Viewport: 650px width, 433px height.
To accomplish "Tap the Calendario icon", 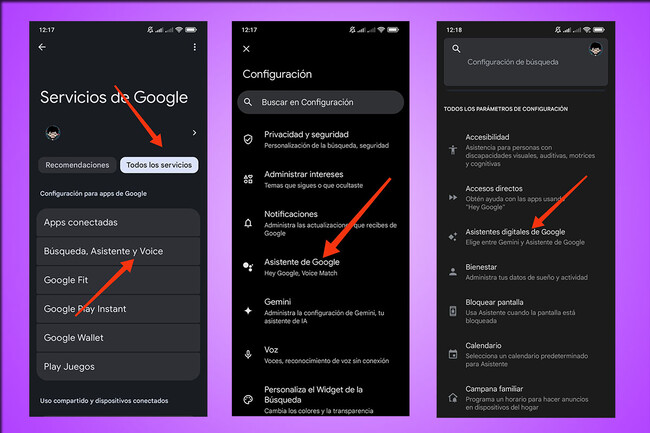I will pyautogui.click(x=453, y=353).
